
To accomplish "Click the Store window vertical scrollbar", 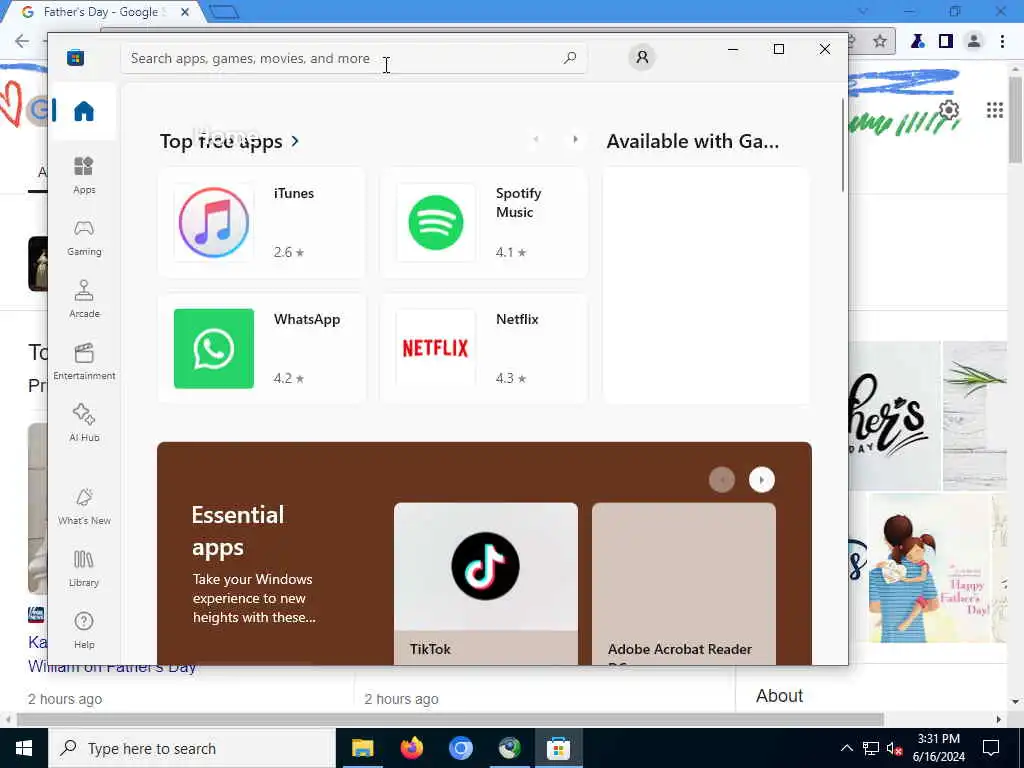I will pos(842,145).
